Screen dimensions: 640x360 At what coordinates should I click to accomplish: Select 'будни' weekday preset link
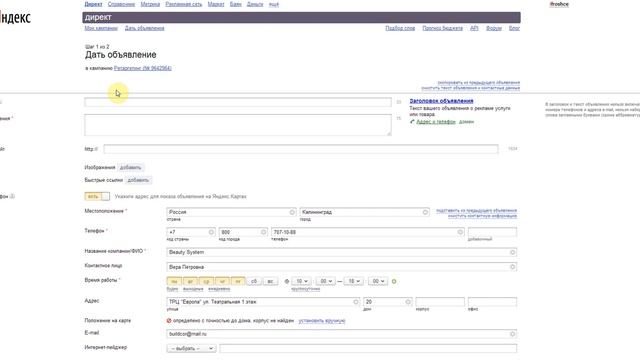(172, 289)
